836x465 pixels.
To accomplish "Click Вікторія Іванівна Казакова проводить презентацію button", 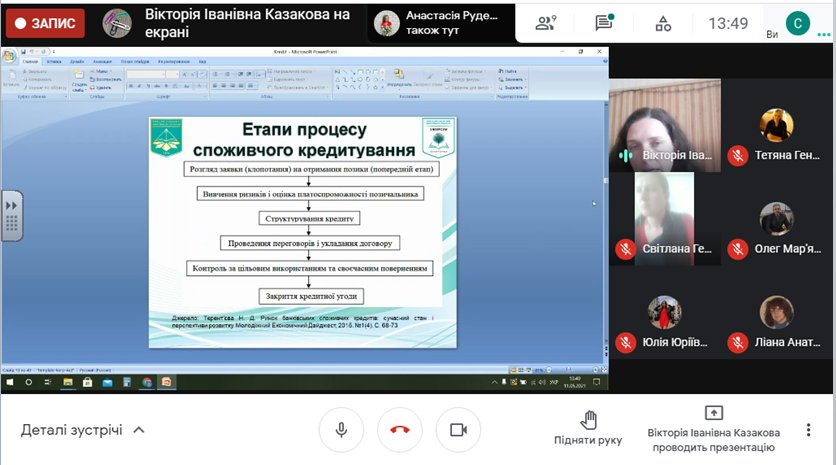I will coord(713,429).
